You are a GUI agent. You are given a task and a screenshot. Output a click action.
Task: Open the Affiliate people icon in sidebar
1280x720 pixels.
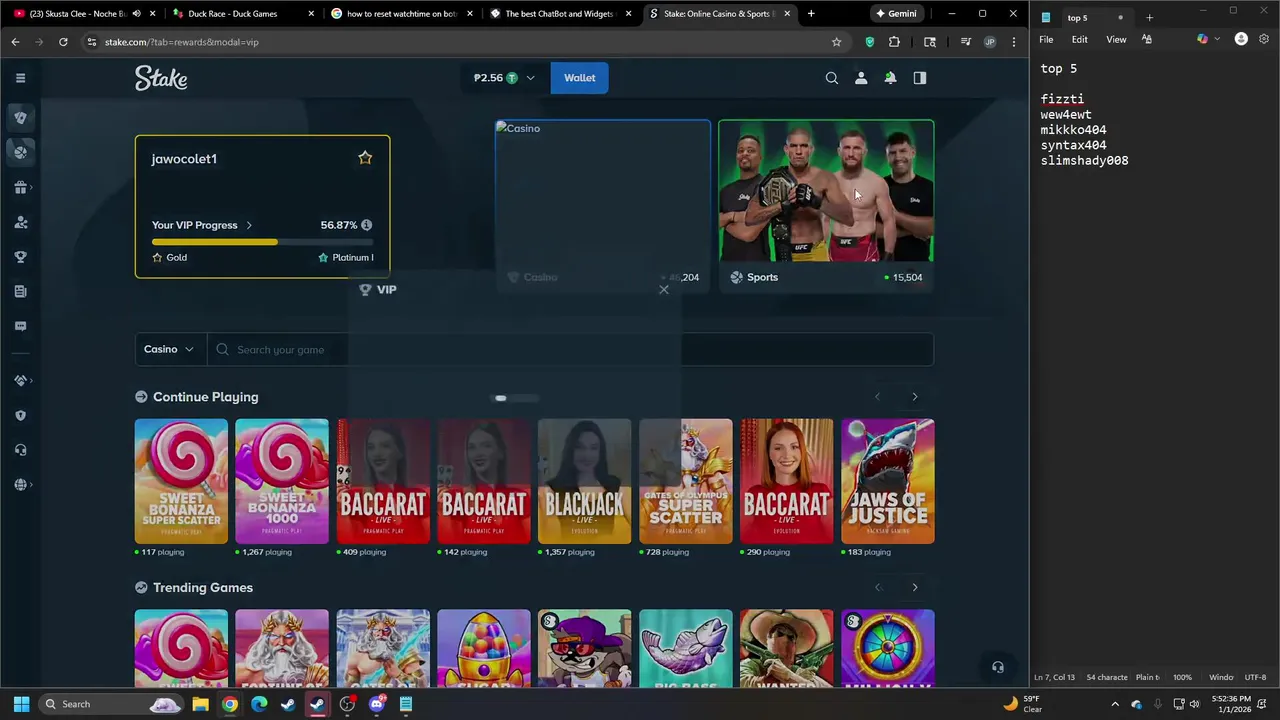click(x=20, y=222)
